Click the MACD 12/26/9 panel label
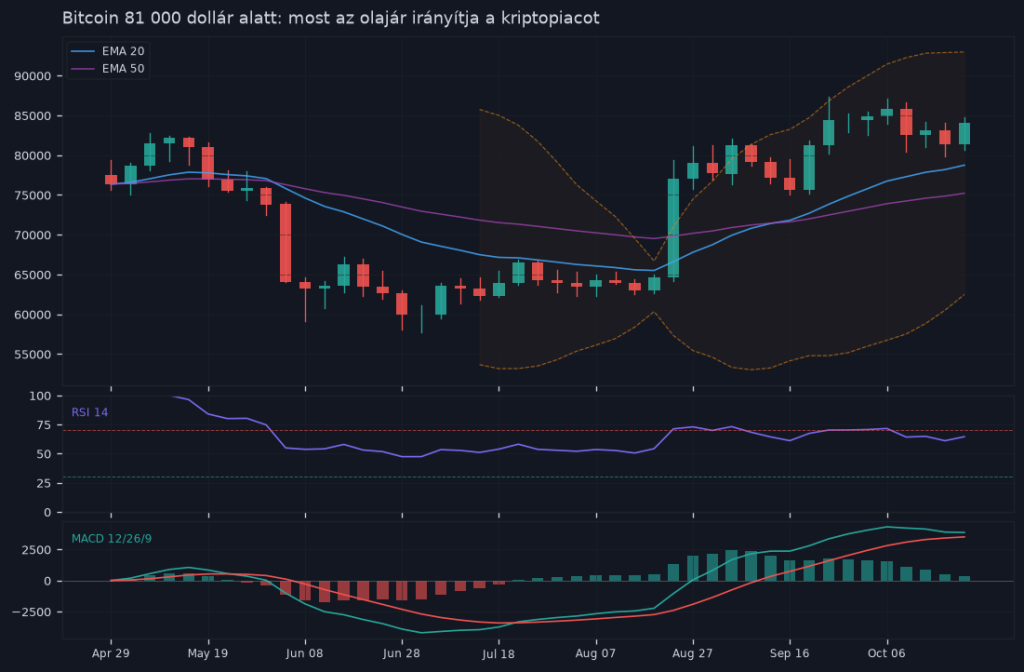This screenshot has height=672, width=1024. coord(112,539)
